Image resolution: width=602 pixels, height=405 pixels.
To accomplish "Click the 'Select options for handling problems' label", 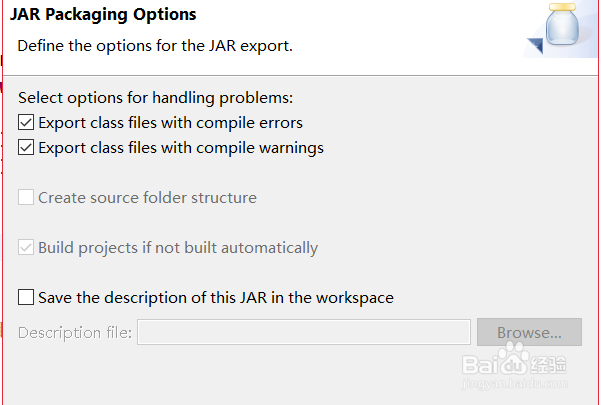I will click(155, 98).
